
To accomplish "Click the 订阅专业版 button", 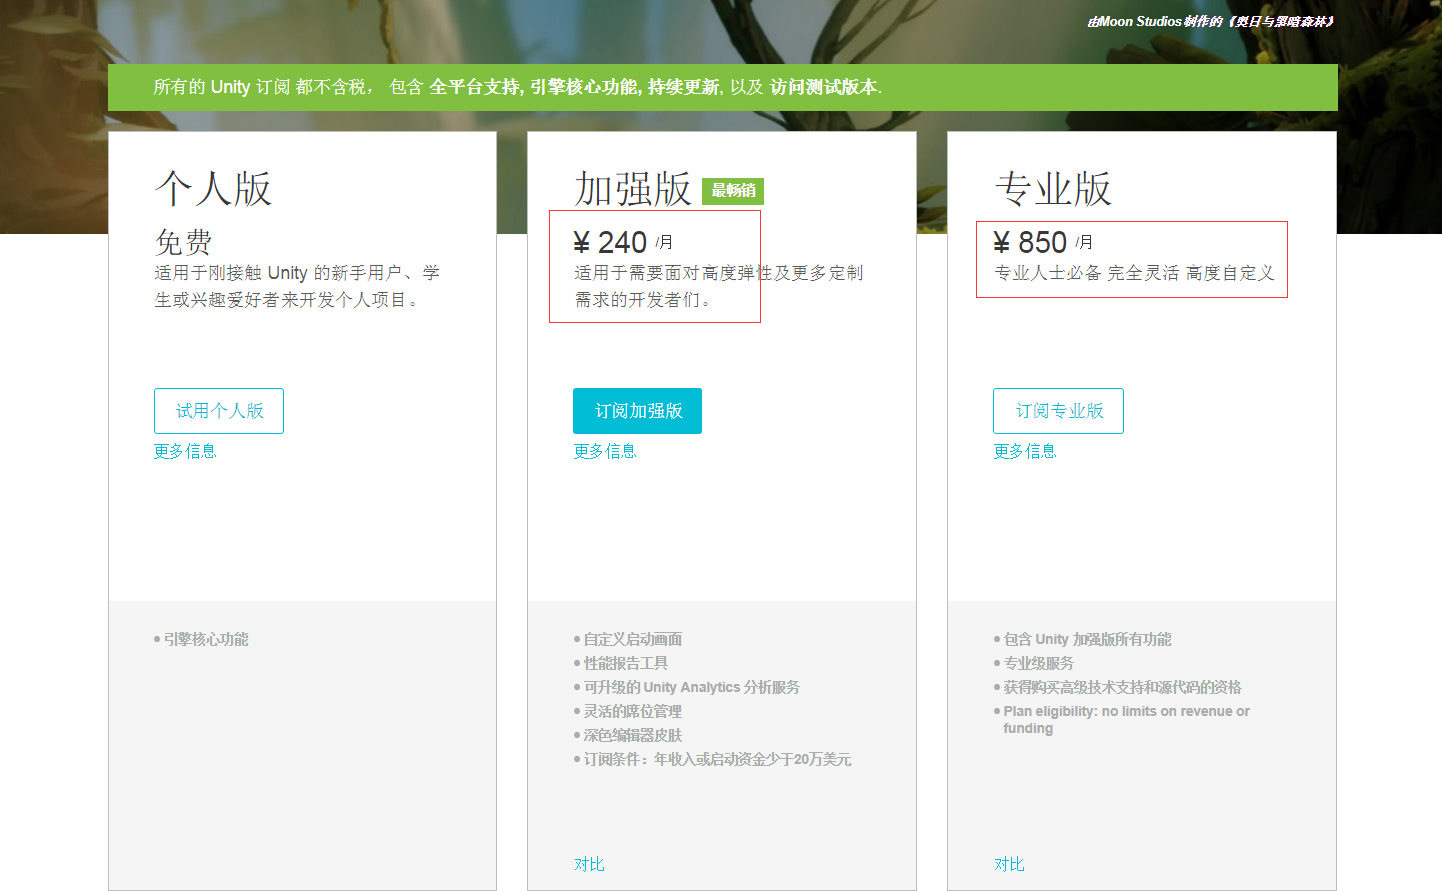I will click(x=1058, y=411).
